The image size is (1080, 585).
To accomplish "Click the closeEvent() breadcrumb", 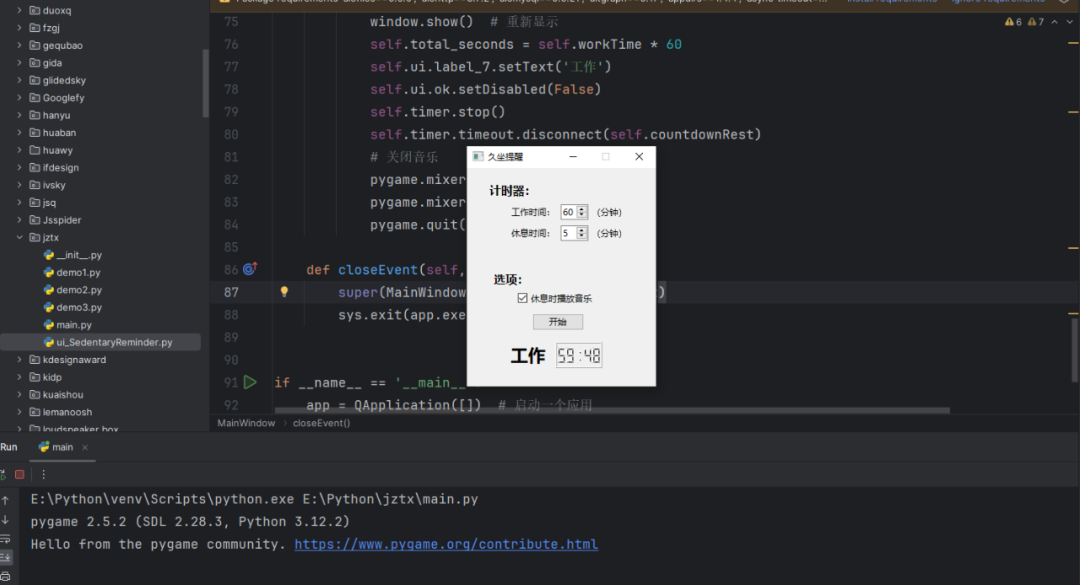I will [321, 423].
